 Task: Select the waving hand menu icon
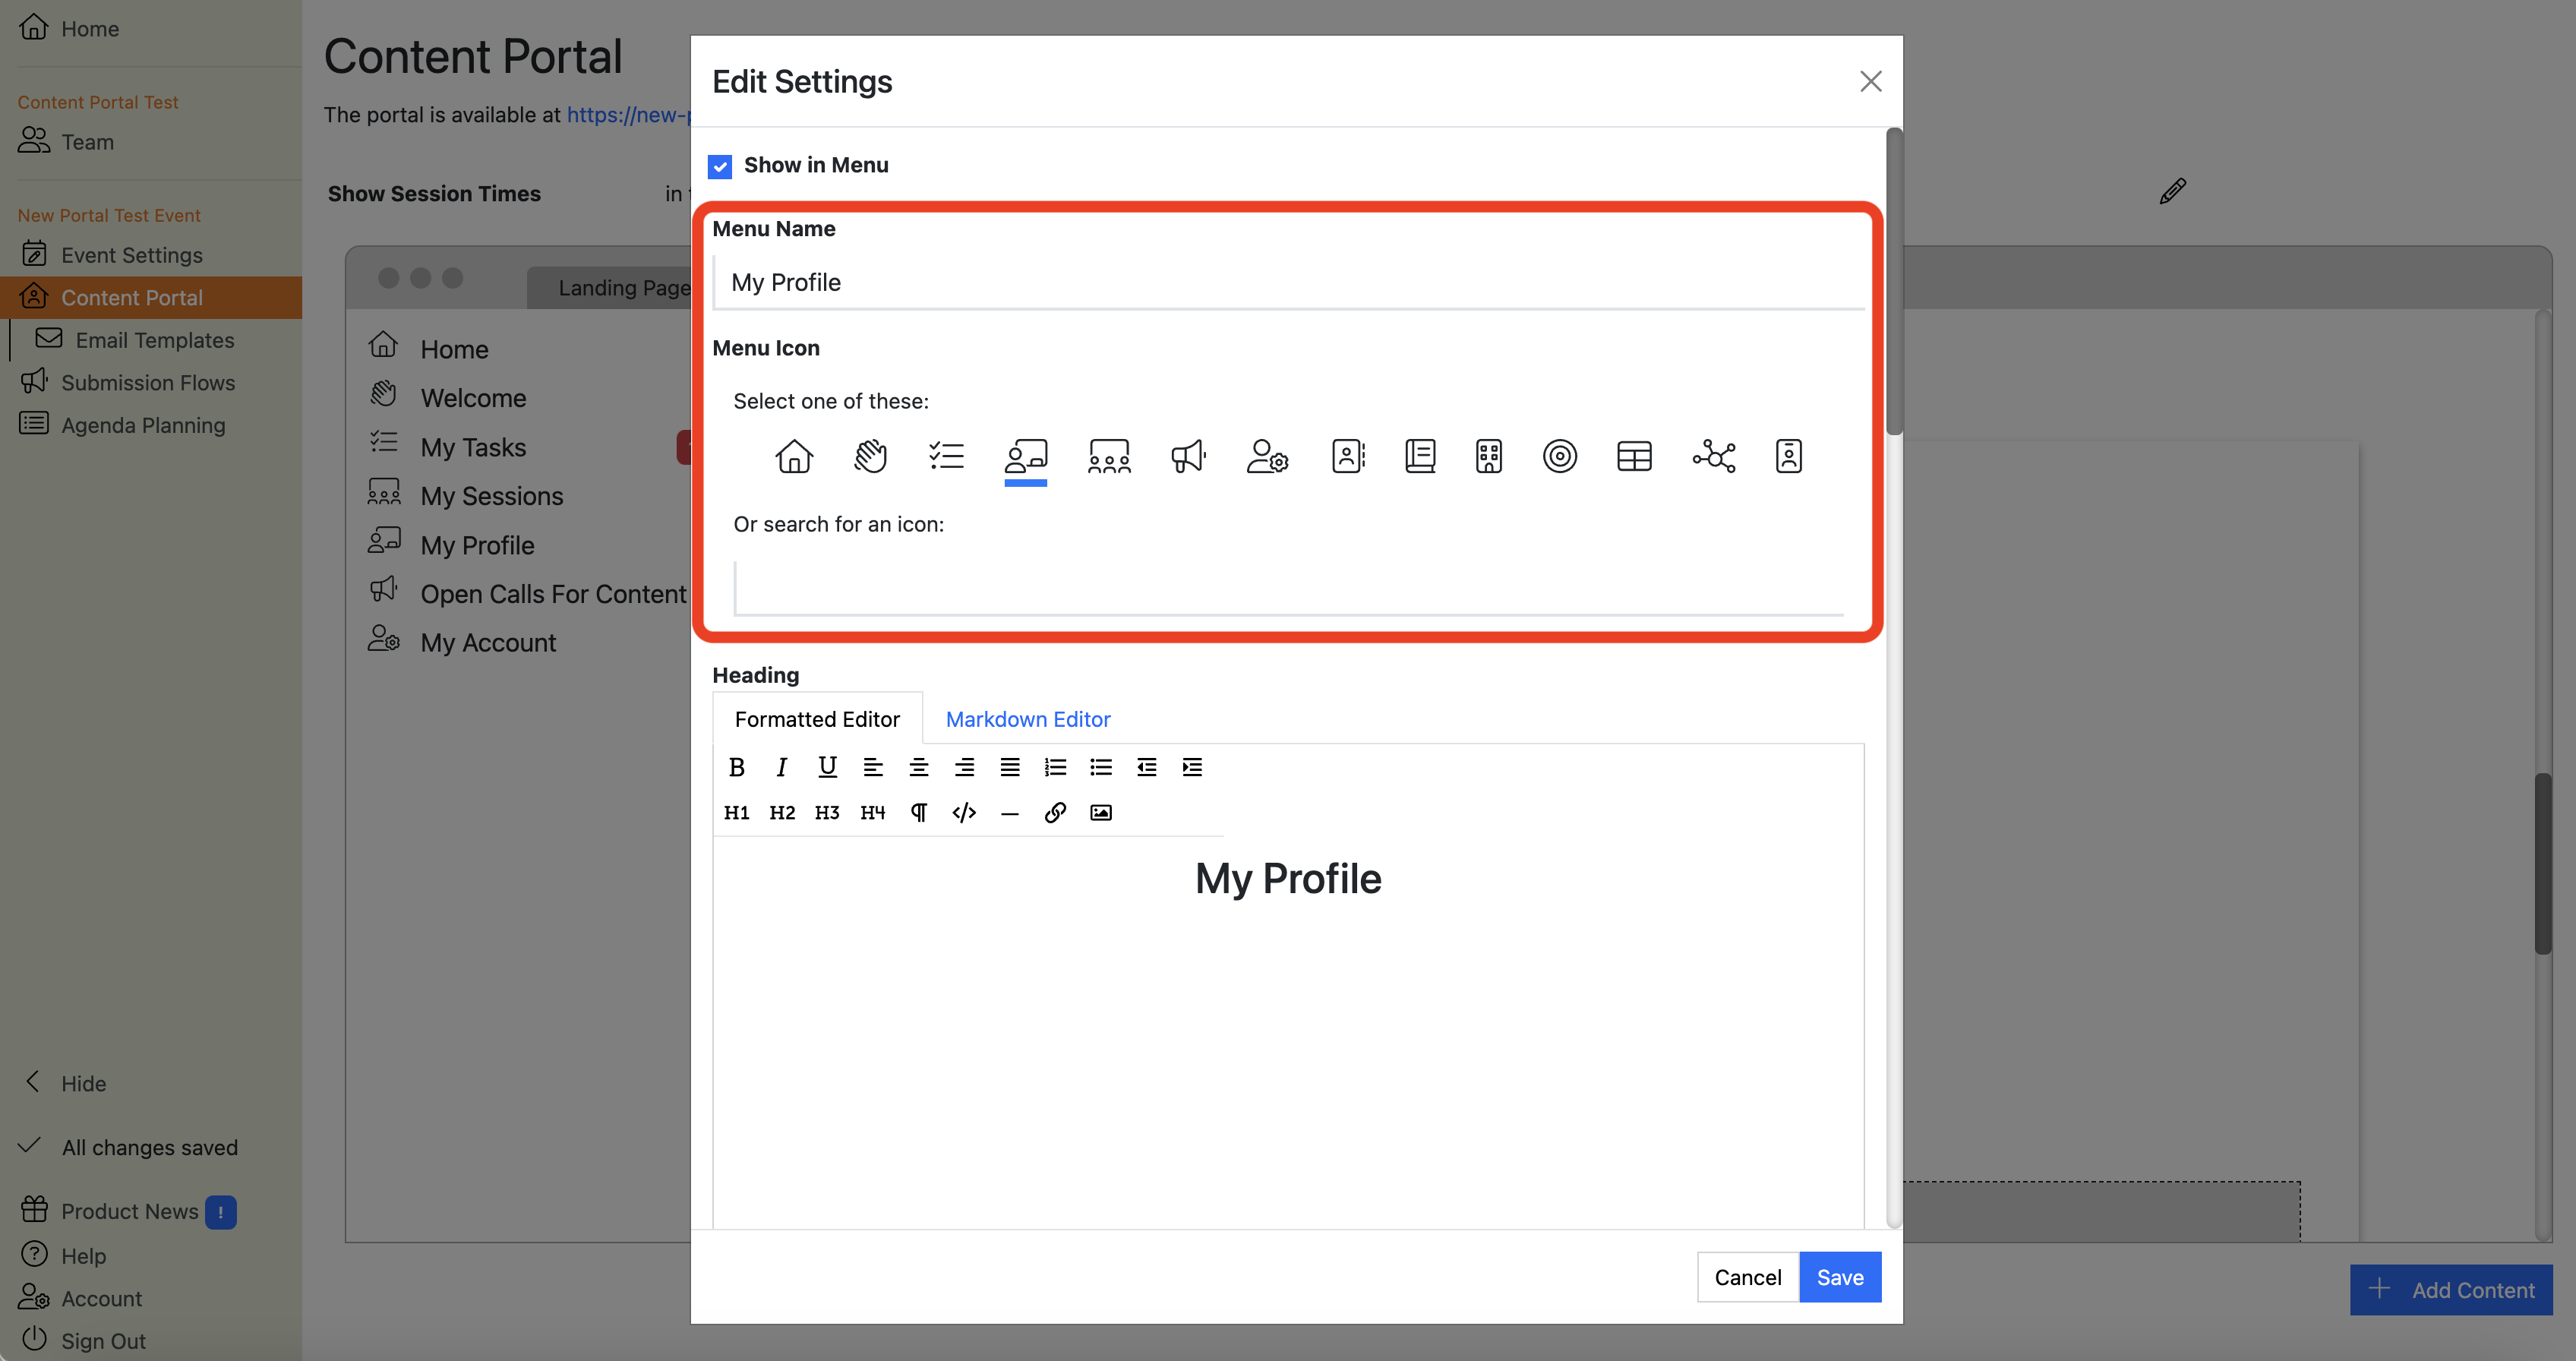pos(870,456)
